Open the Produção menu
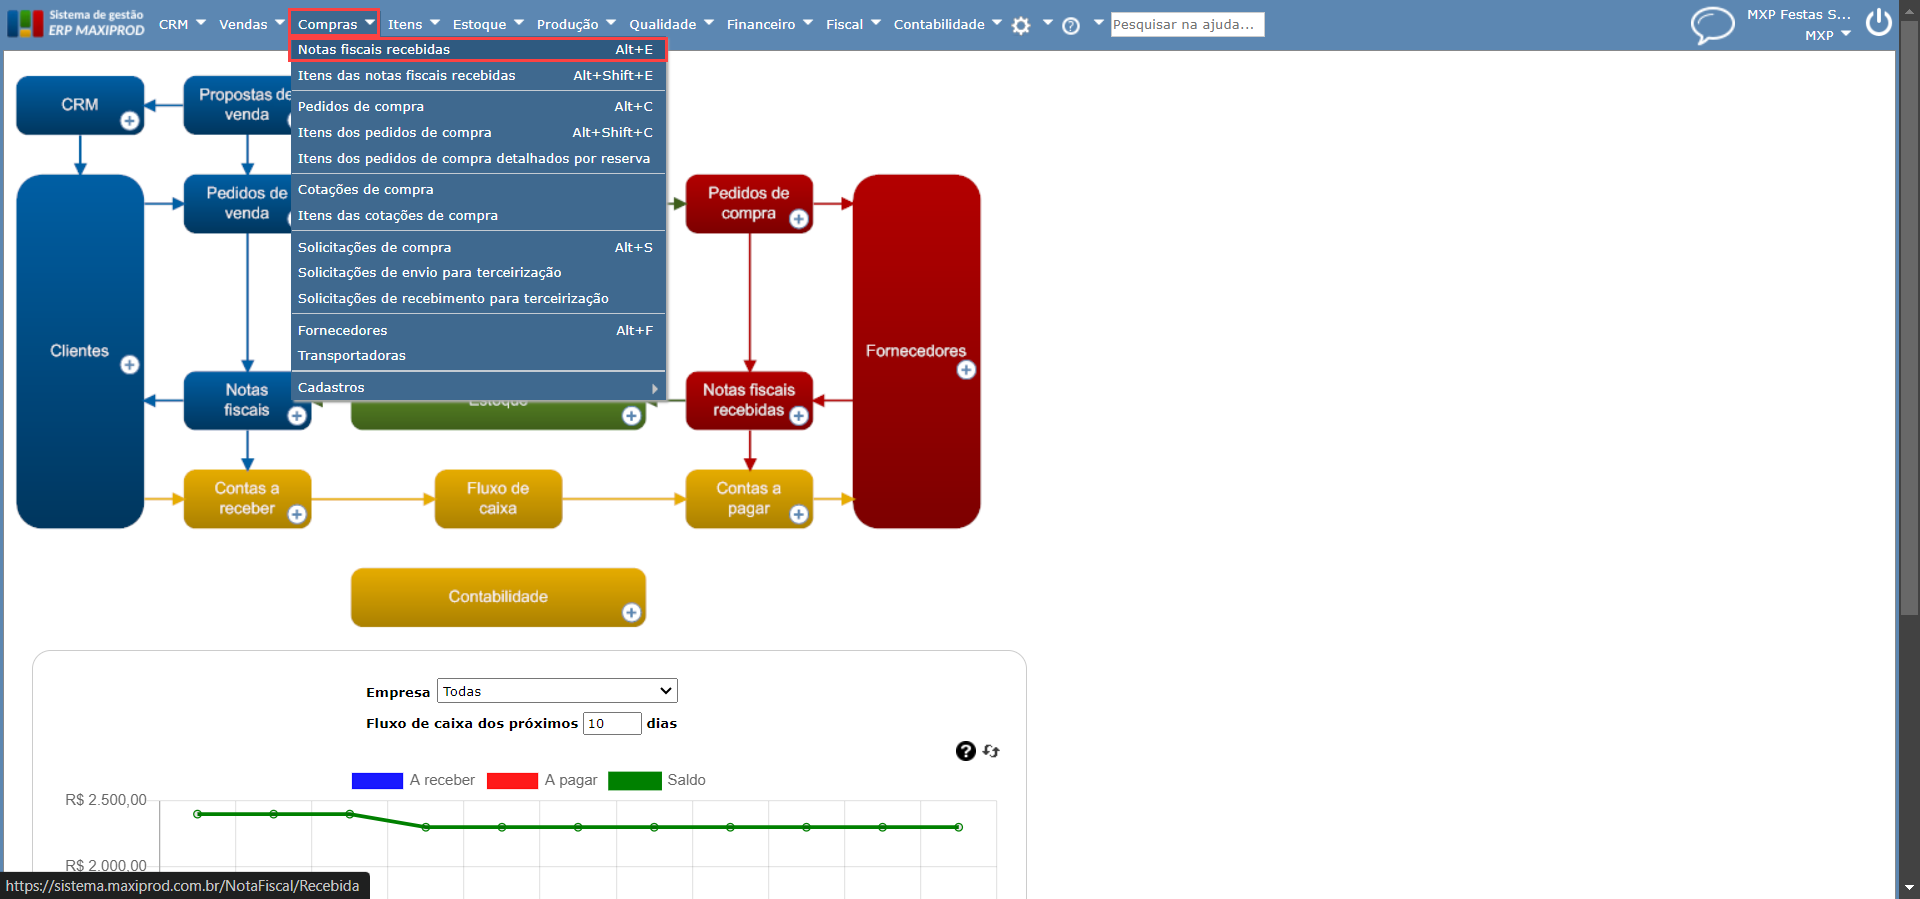This screenshot has height=899, width=1920. tap(576, 24)
